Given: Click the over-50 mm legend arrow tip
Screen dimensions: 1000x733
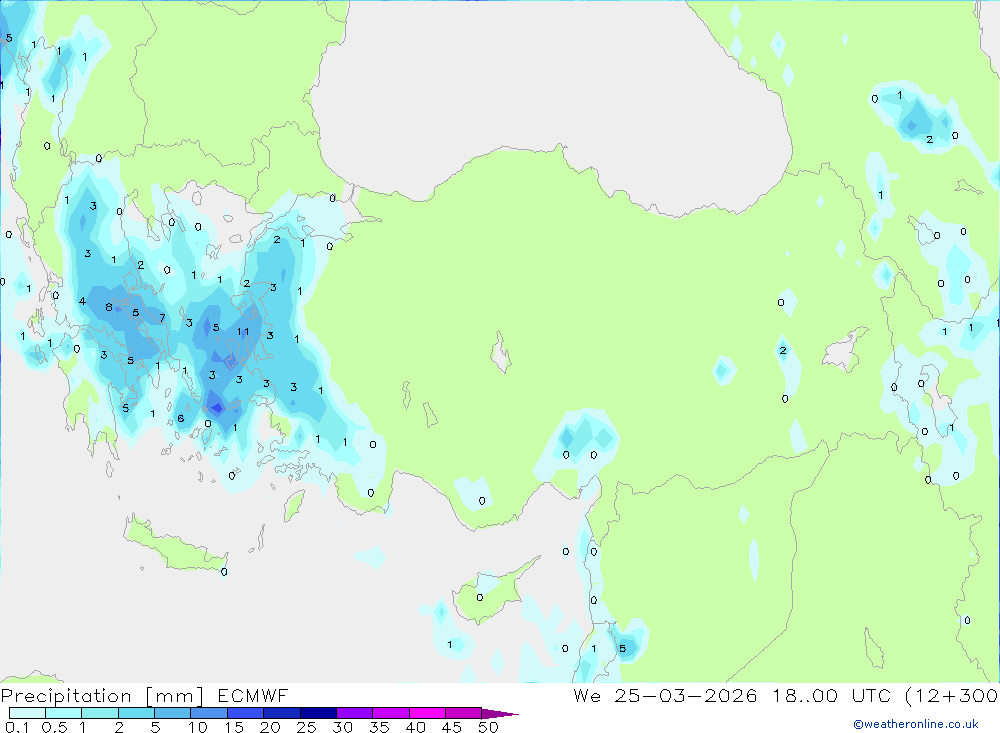Looking at the screenshot, I should point(501,713).
